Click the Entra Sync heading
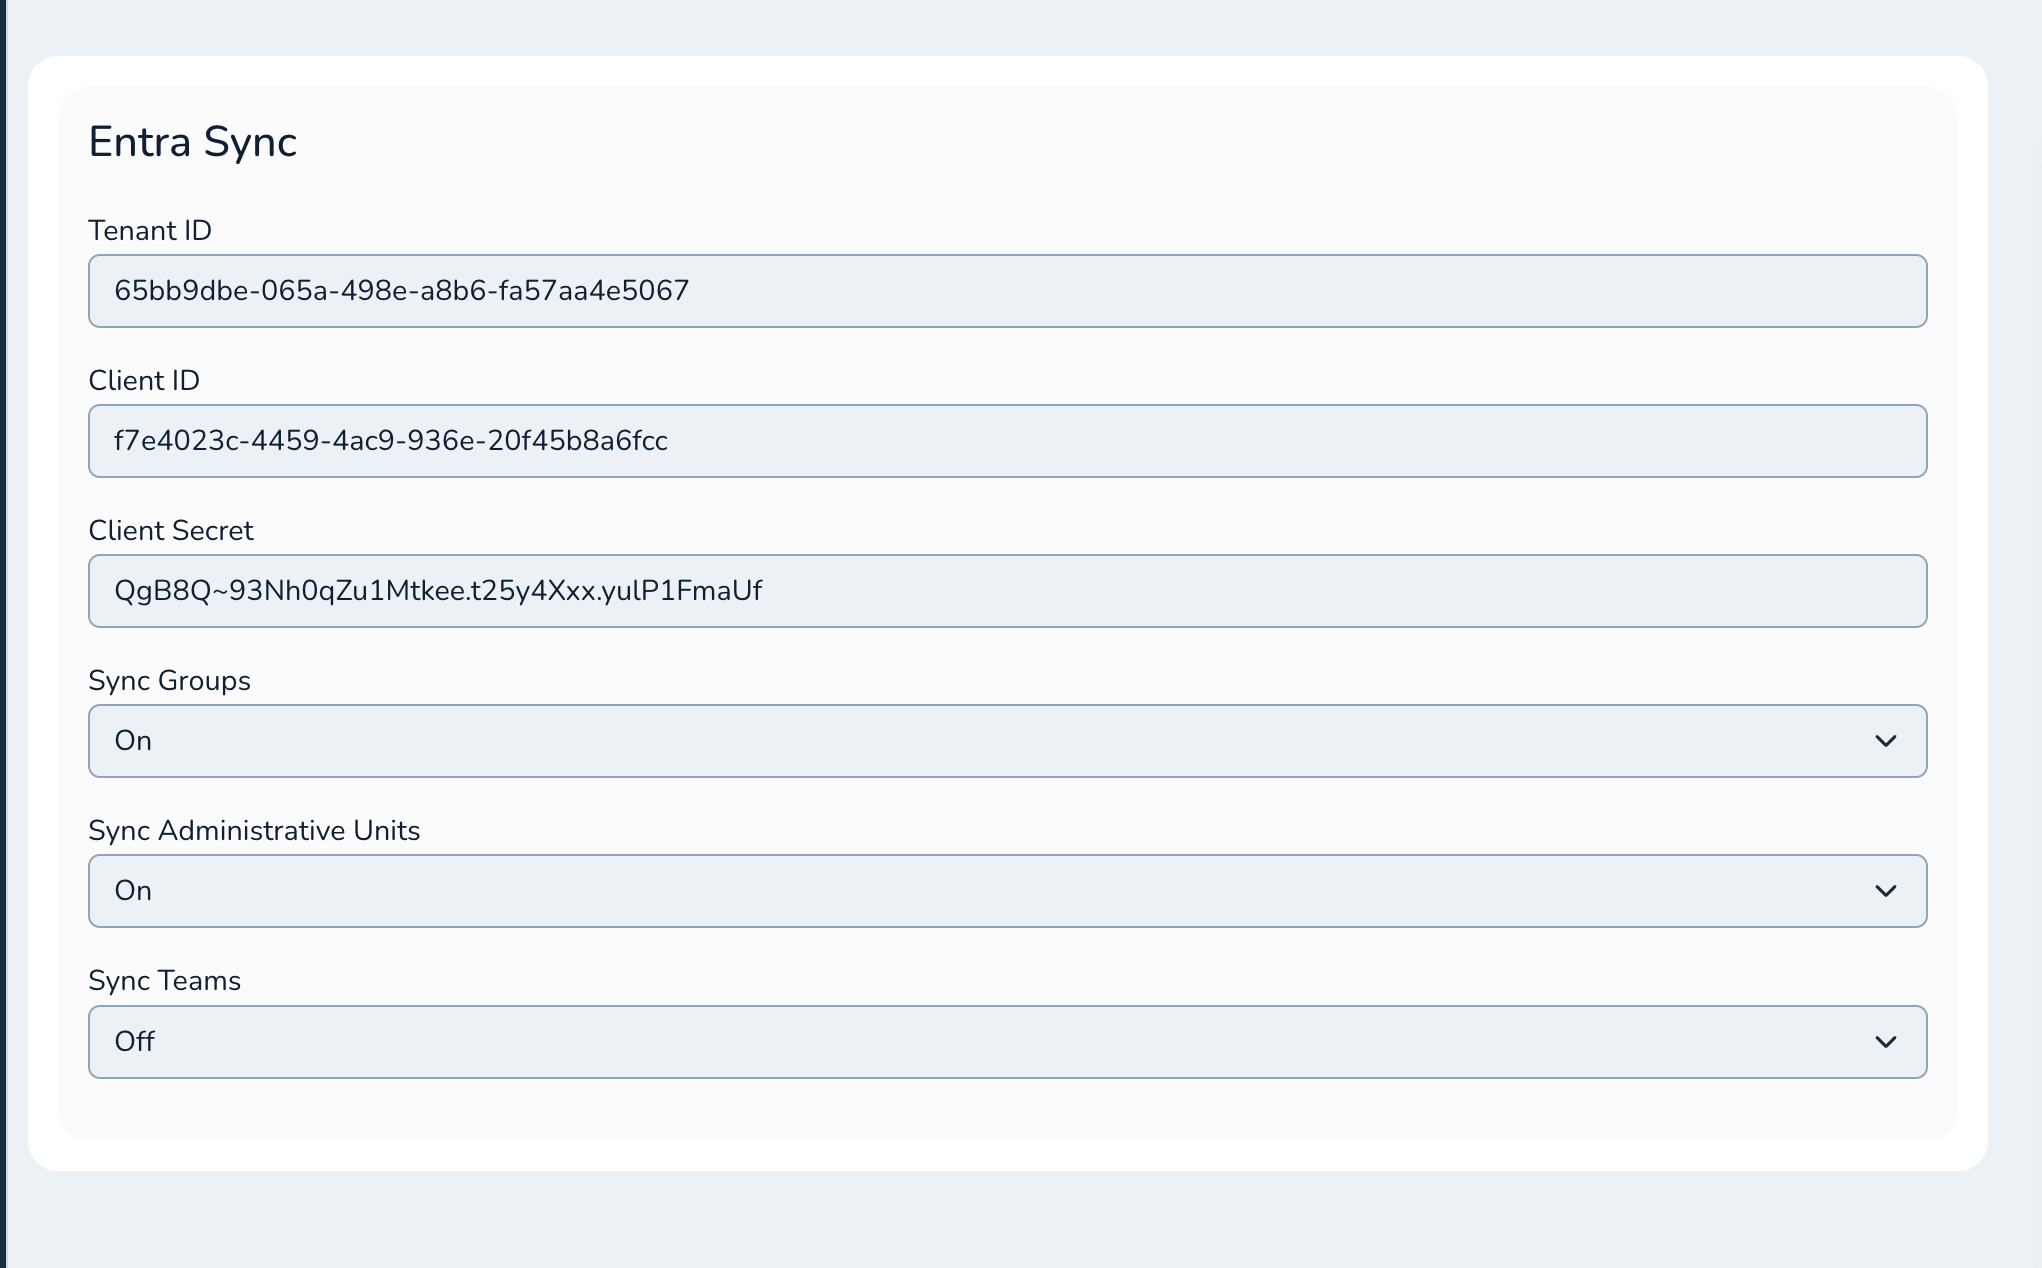The image size is (2042, 1268). (192, 142)
